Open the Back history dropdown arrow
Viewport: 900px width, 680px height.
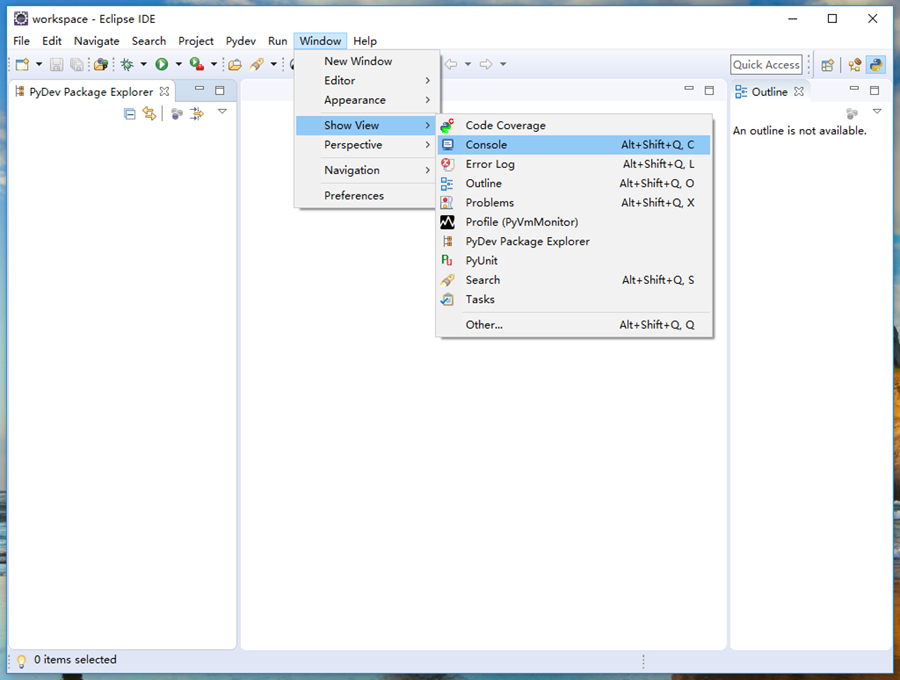click(x=468, y=64)
